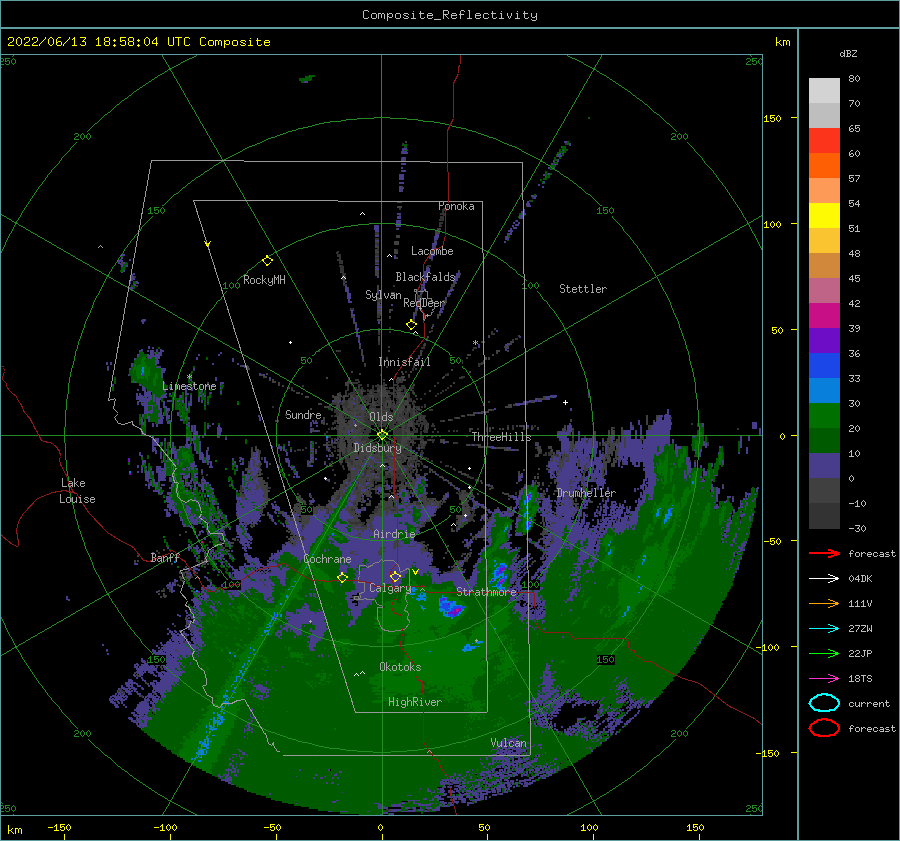Viewport: 900px width, 841px height.
Task: Pick the light blue 33 dBZ swatch
Action: tap(824, 390)
